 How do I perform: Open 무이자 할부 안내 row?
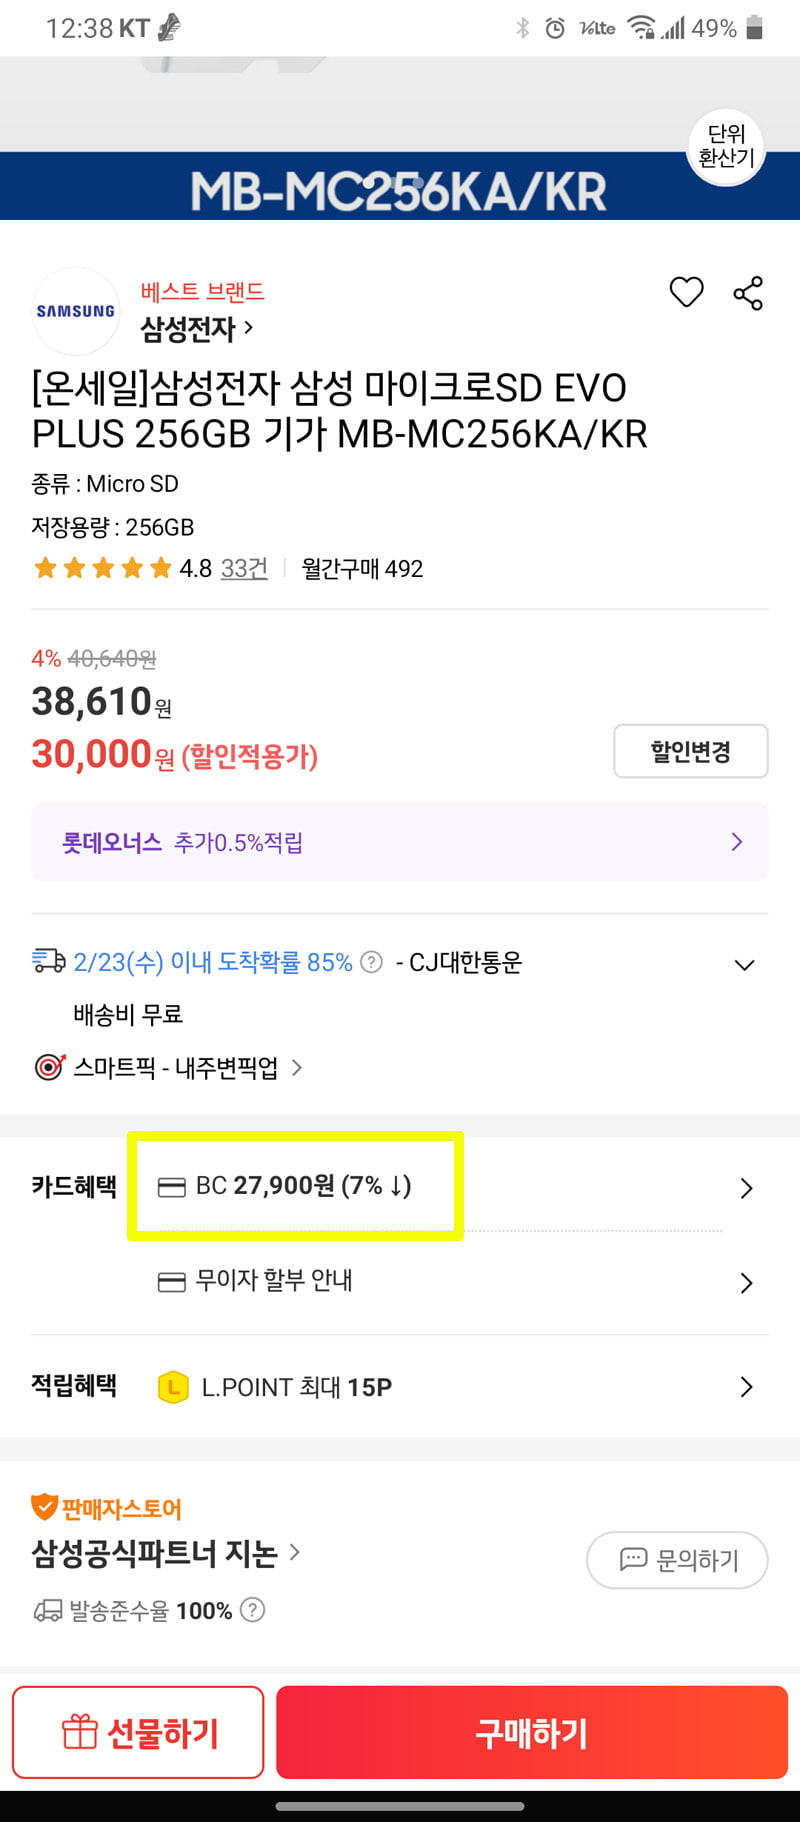455,1281
